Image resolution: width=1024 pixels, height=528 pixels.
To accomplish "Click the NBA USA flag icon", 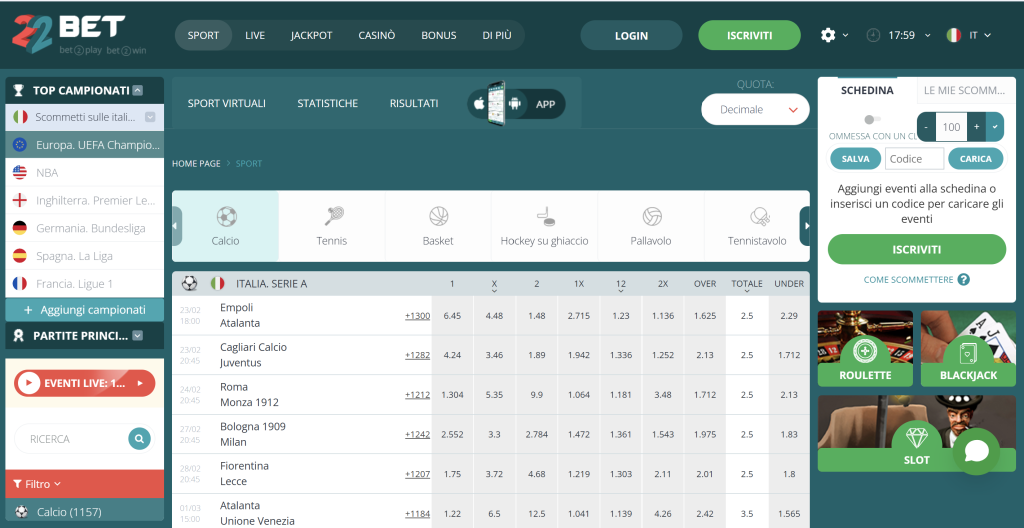I will (x=20, y=173).
